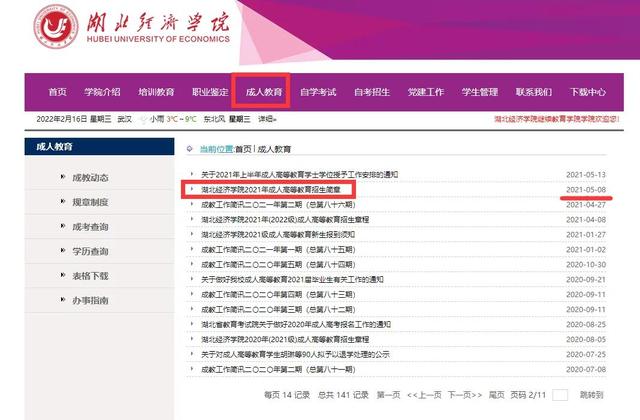Open 2020年(2021级)成人高等教育招生章程 article
Viewport: 640px width, 420px height.
[285, 340]
